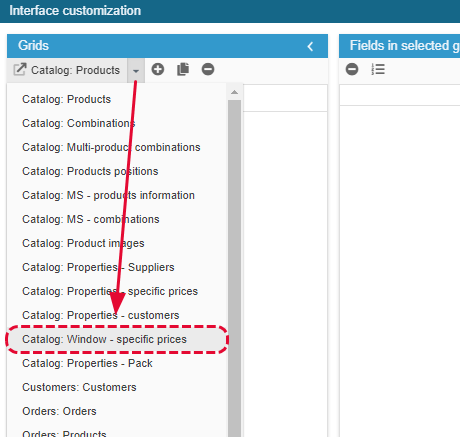This screenshot has width=460, height=437.
Task: Click the add grid plus icon
Action: 158,69
